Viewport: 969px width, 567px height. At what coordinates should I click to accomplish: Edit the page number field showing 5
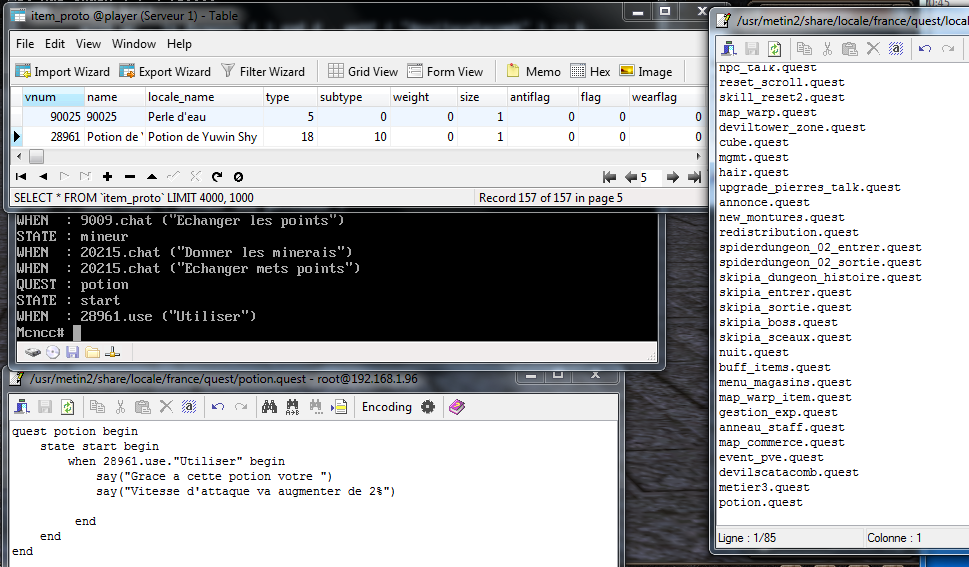(x=650, y=177)
